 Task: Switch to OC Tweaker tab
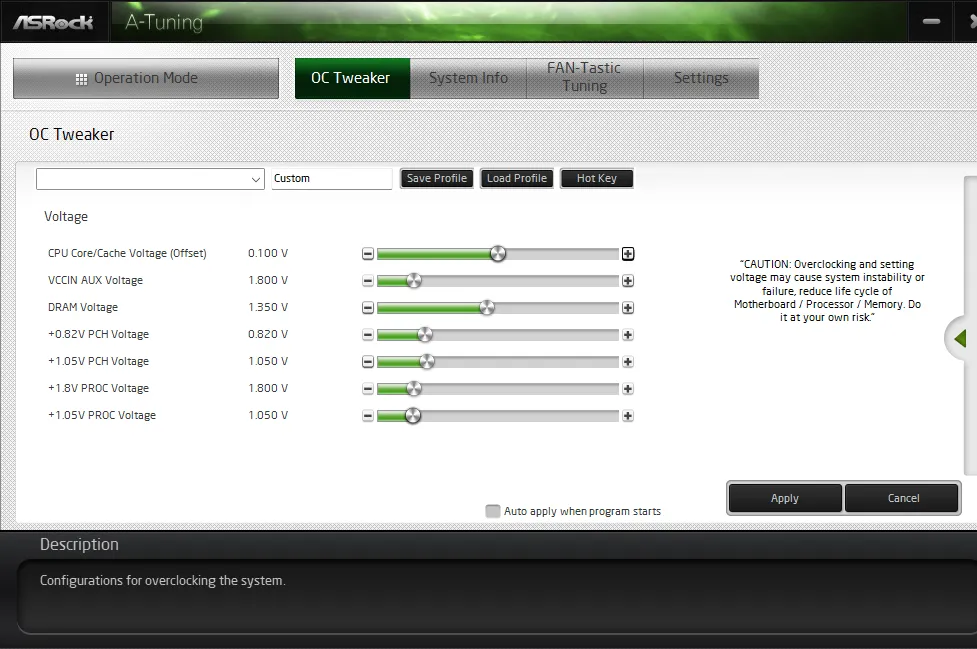pos(352,78)
